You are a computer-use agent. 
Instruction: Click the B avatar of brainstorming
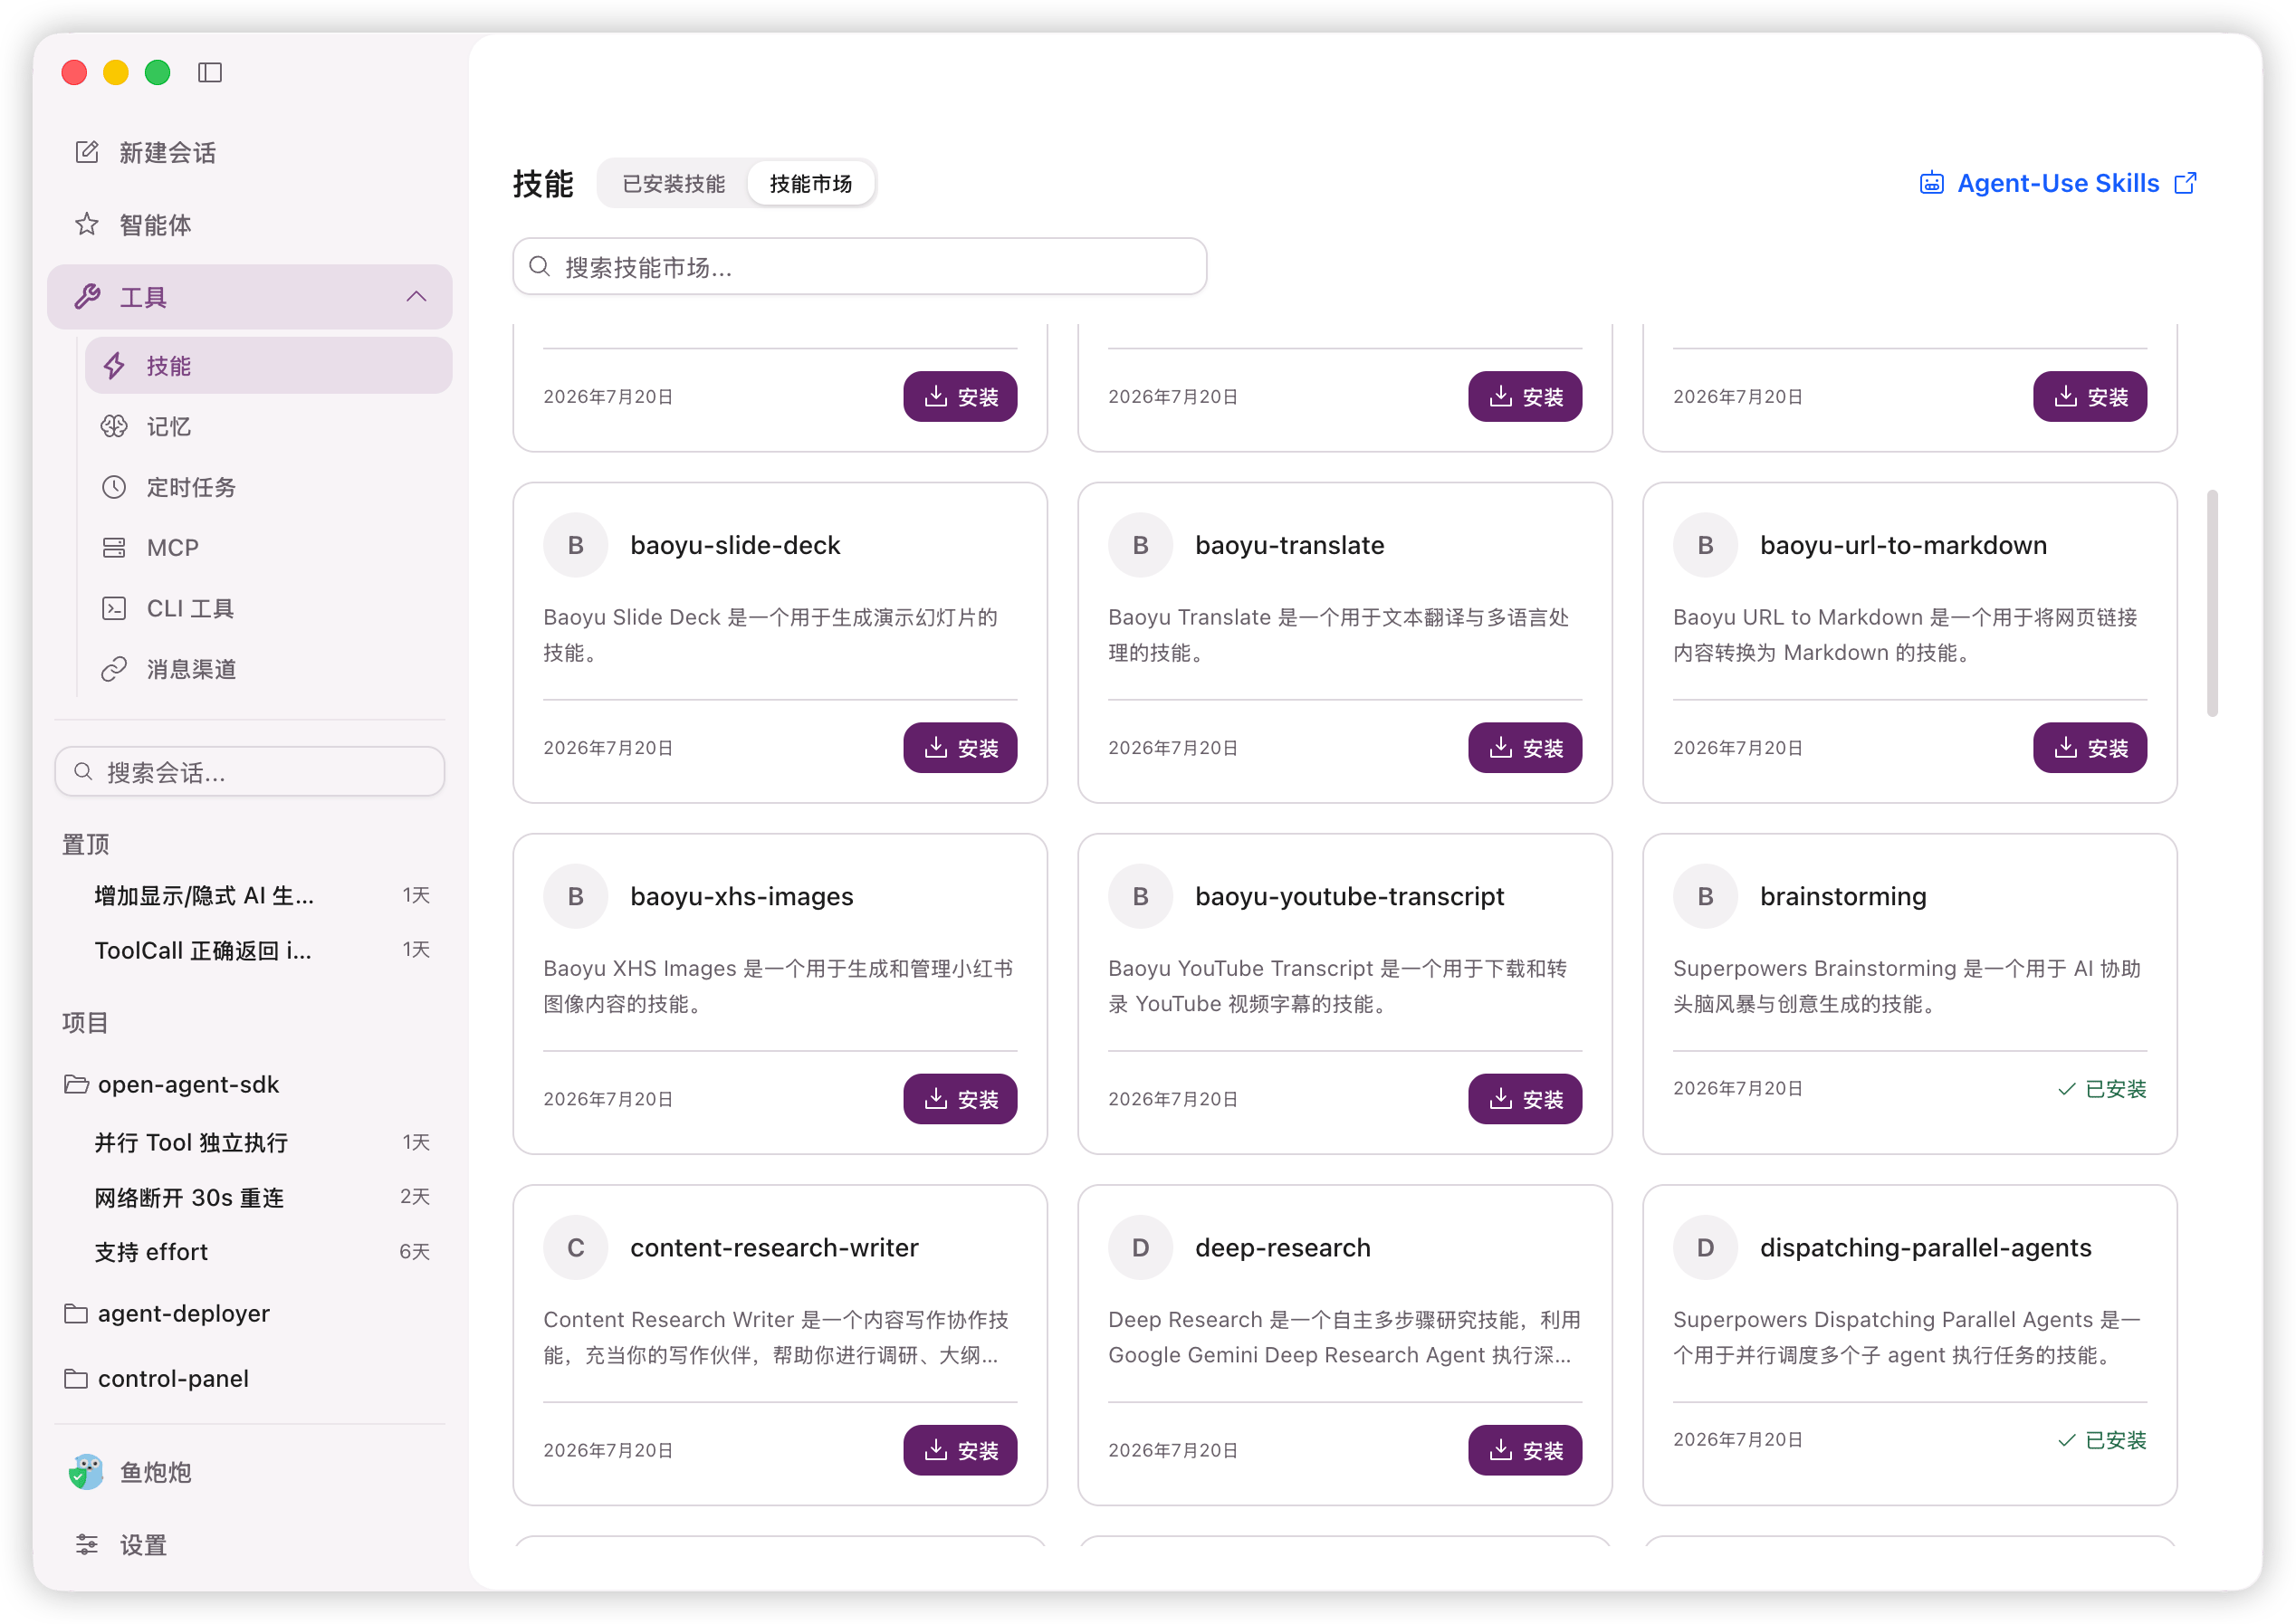coord(1705,896)
